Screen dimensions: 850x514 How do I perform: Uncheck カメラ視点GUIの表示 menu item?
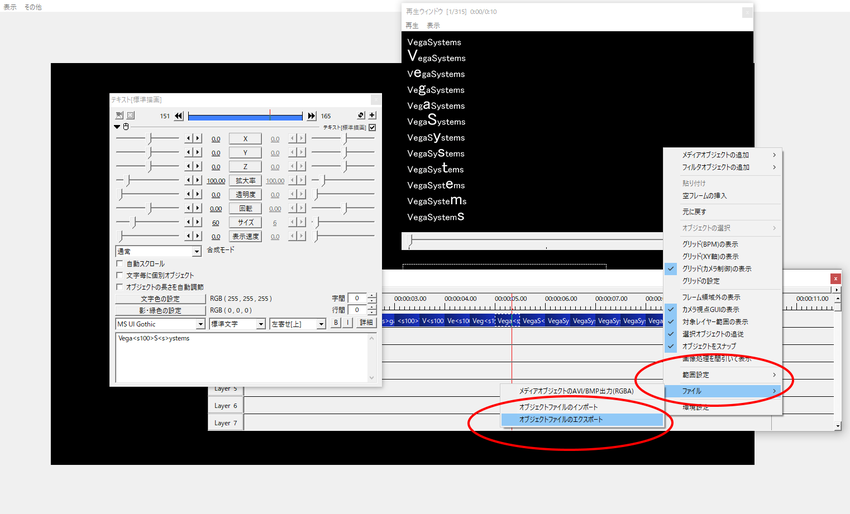tap(723, 310)
